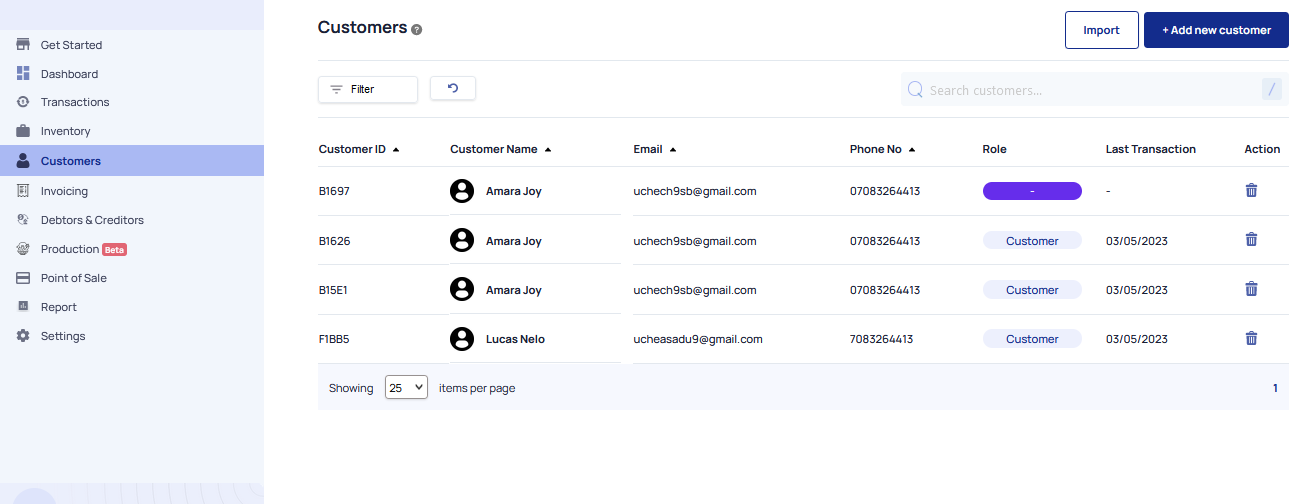Viewport: 1290px width, 504px height.
Task: Open the Filter options
Action: (x=368, y=89)
